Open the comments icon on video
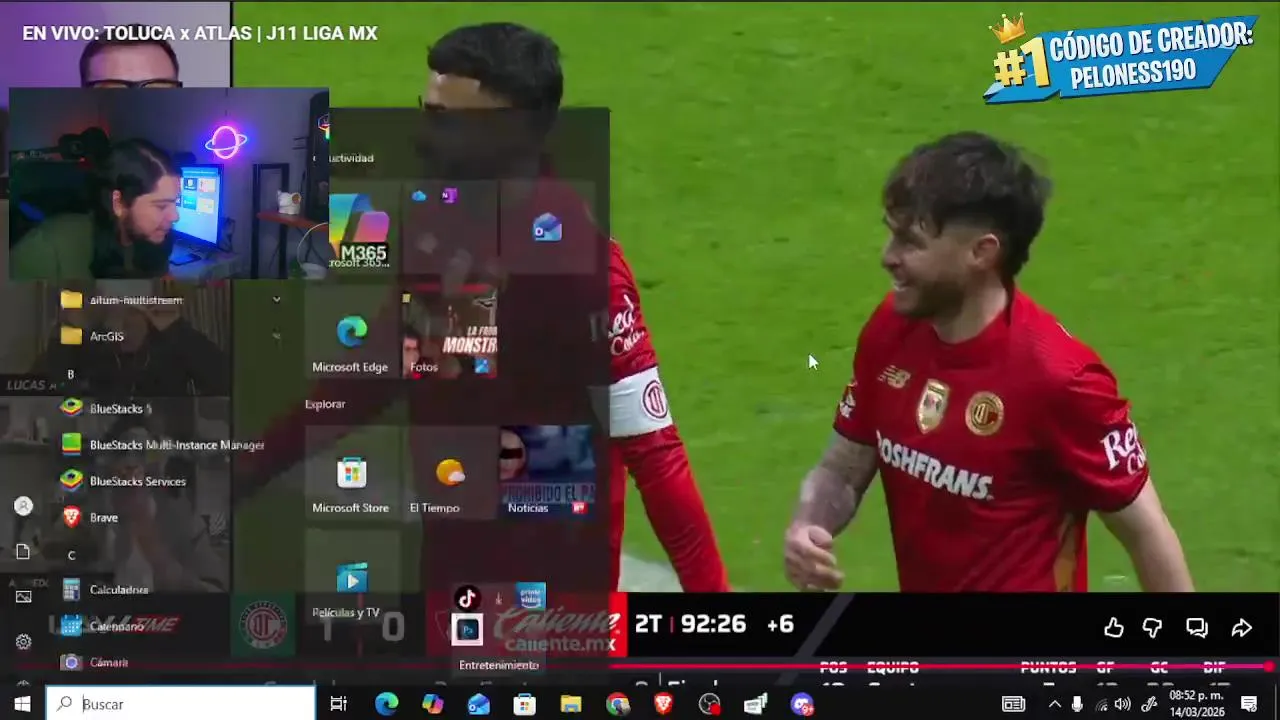Viewport: 1280px width, 720px height. pos(1196,627)
